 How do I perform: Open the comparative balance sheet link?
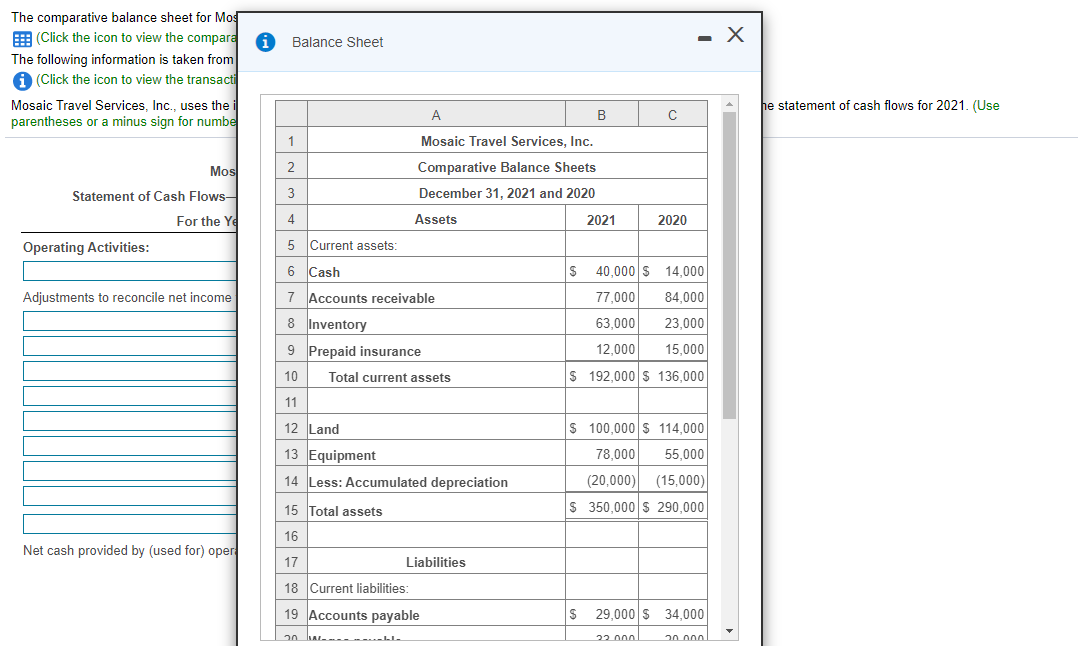pyautogui.click(x=136, y=37)
